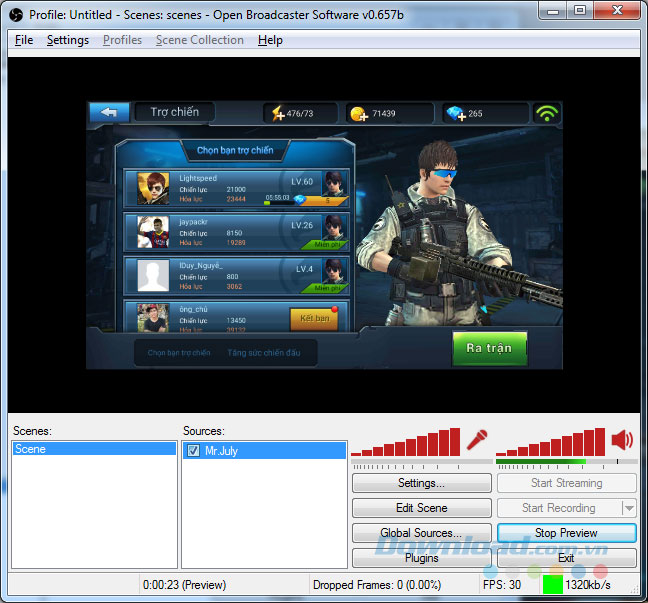The width and height of the screenshot is (648, 603).
Task: Expand the Start Recording dropdown arrow
Action: [x=628, y=508]
